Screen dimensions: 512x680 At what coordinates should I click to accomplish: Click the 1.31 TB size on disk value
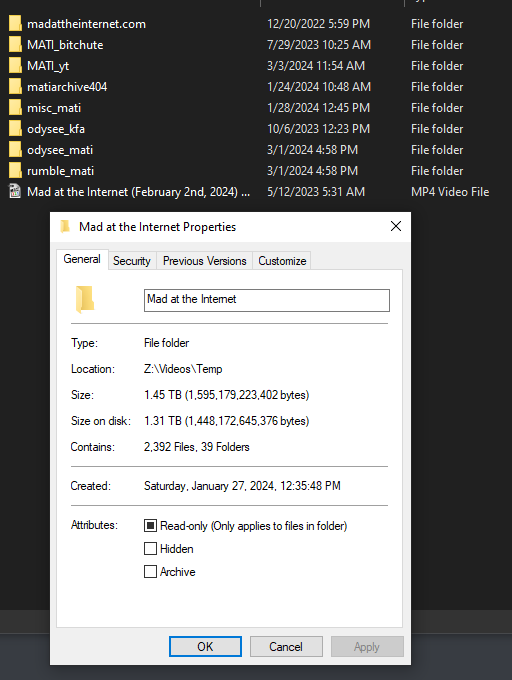click(x=226, y=421)
